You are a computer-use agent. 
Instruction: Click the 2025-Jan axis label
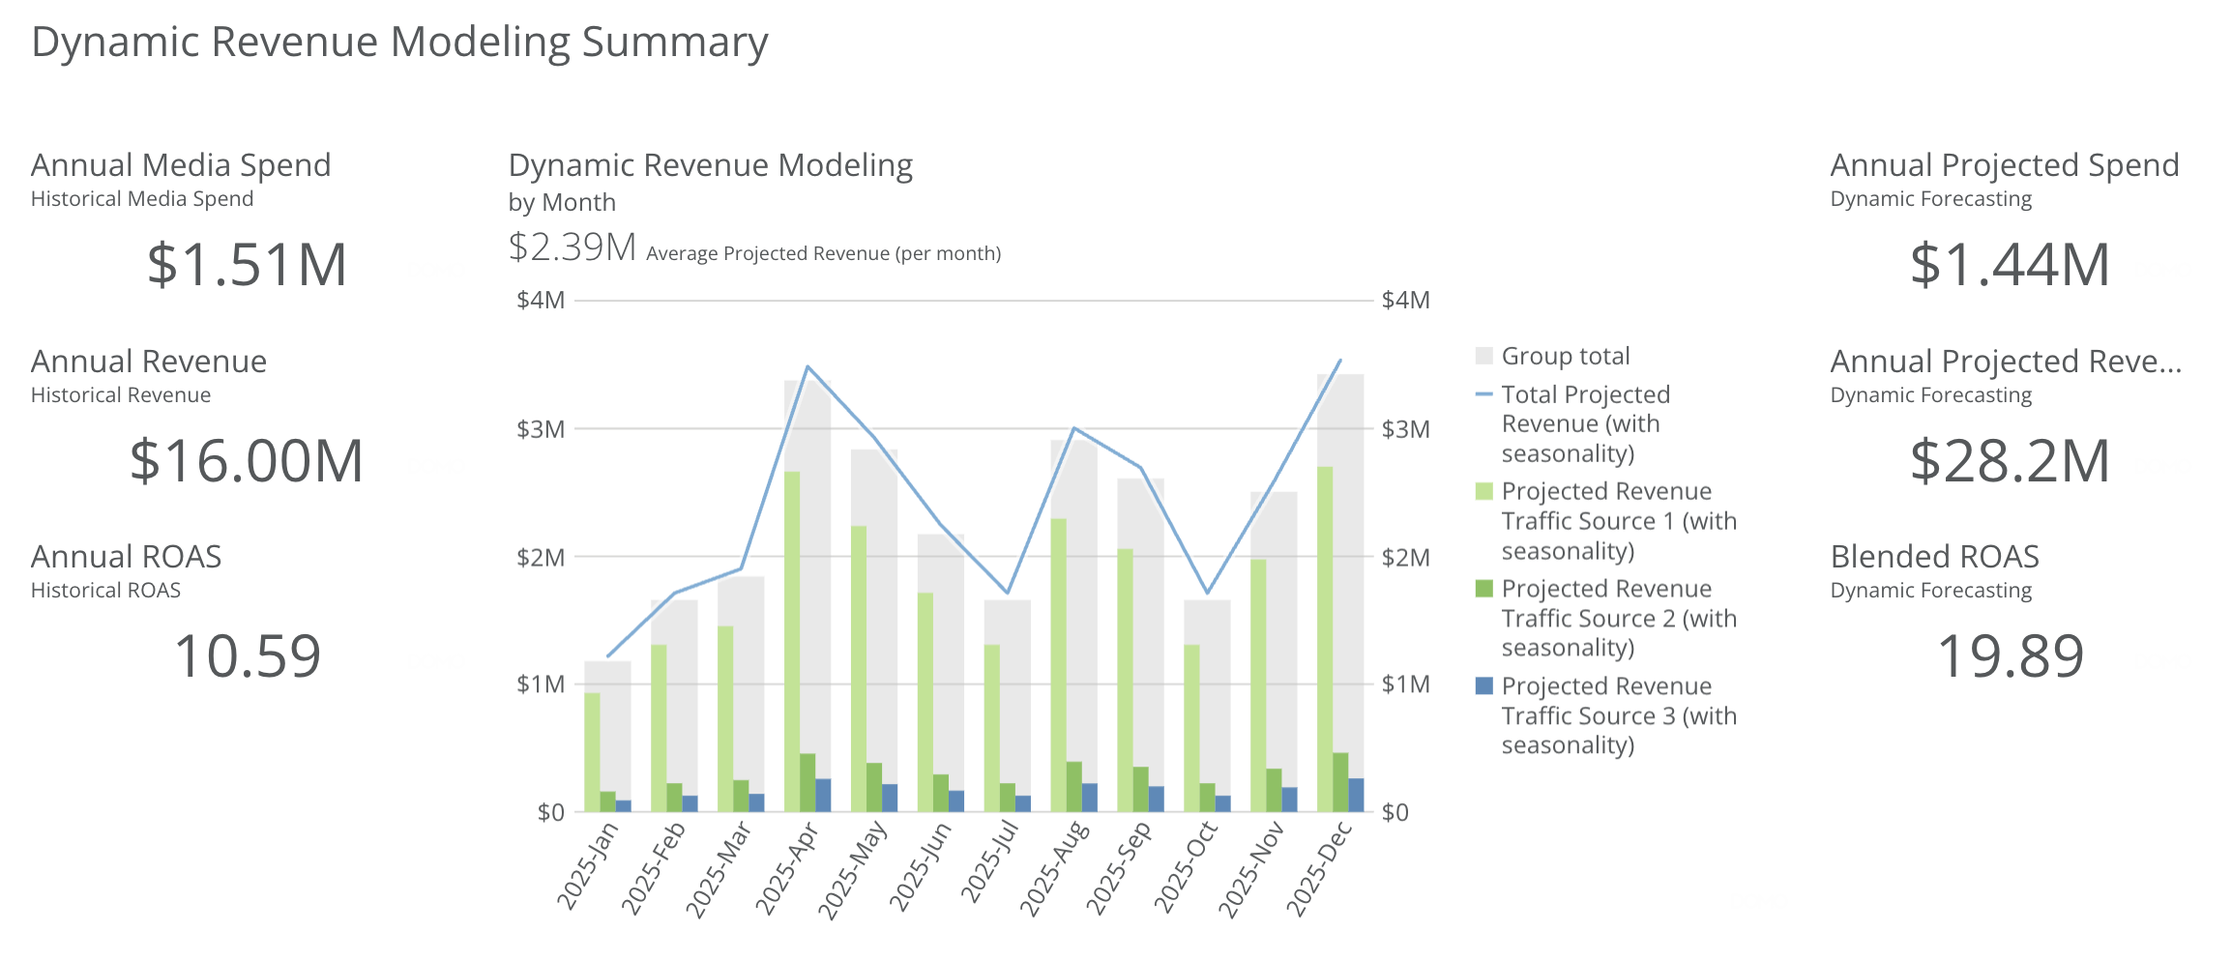589,866
